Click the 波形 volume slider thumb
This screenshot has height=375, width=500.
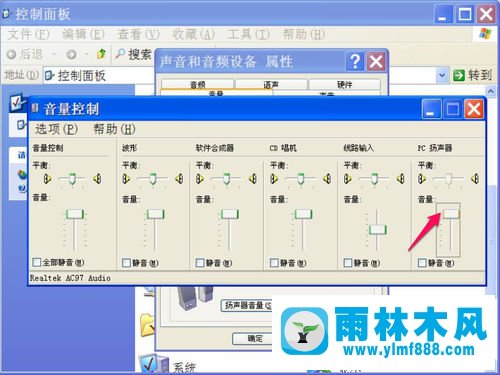[155, 214]
